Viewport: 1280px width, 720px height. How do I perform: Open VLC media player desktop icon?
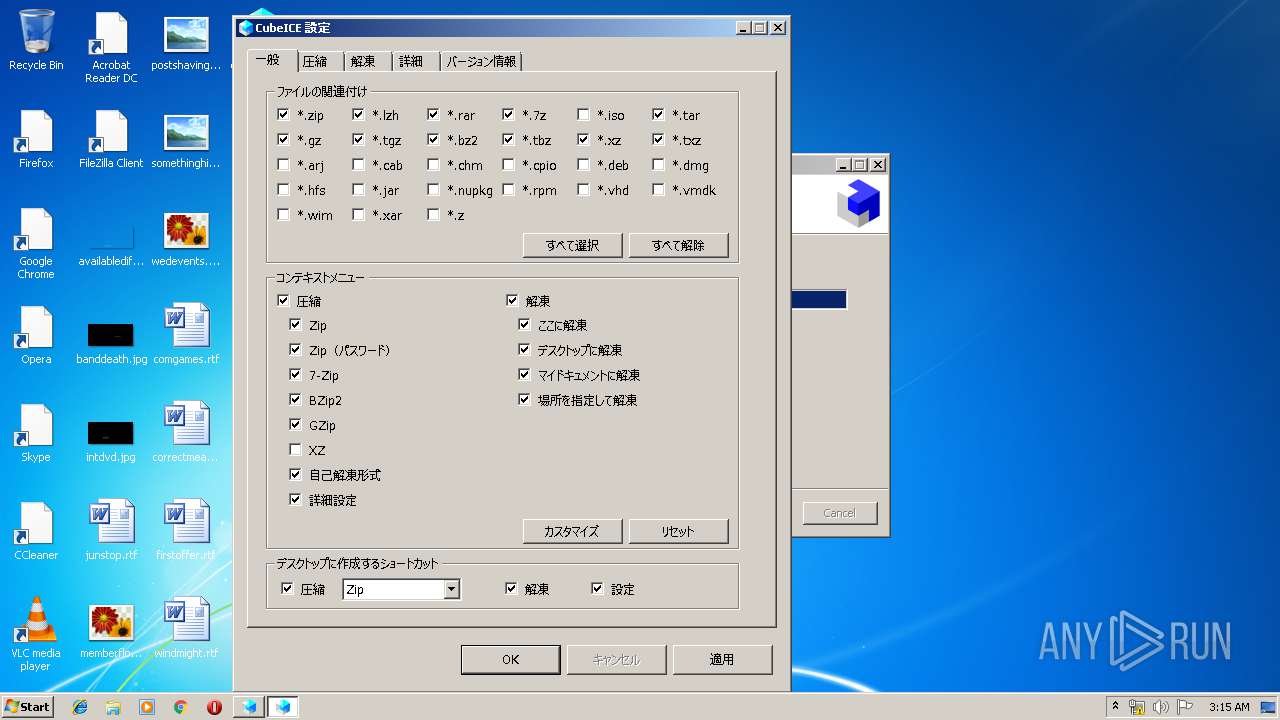[x=36, y=635]
